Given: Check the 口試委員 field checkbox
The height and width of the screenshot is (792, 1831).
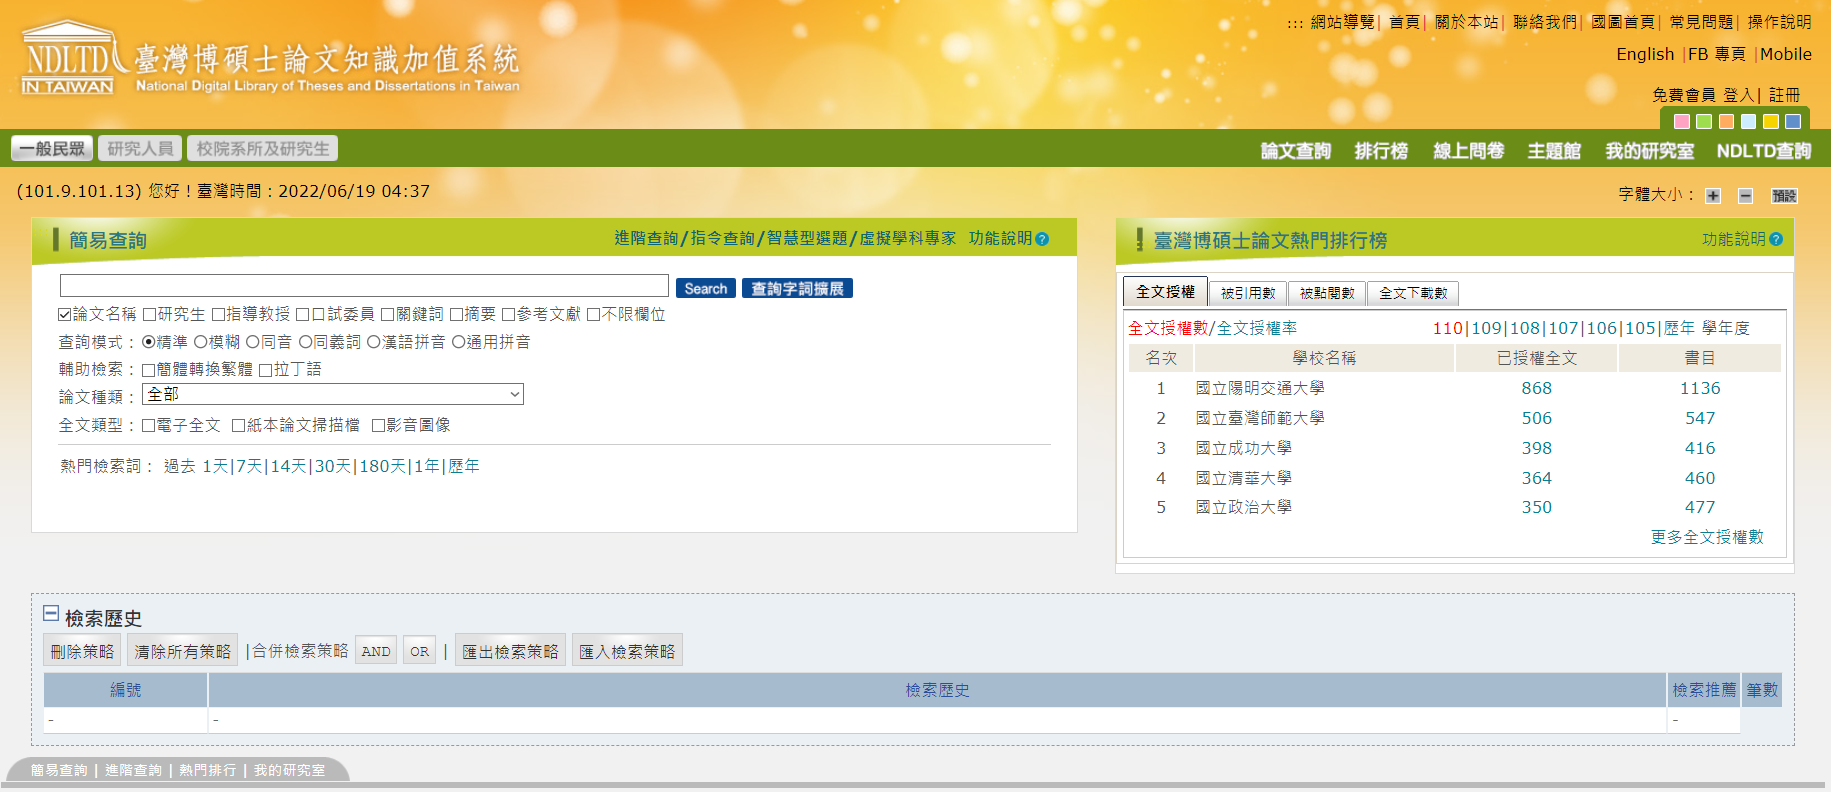Looking at the screenshot, I should (303, 315).
